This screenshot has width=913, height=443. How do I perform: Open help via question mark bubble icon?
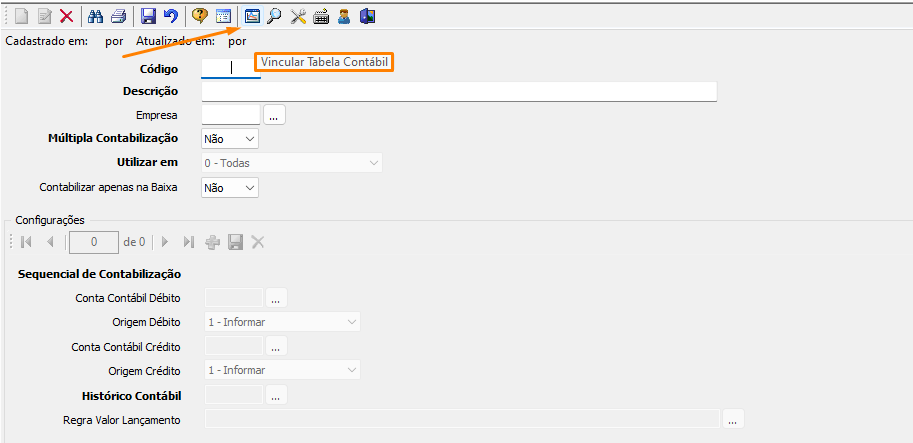click(x=199, y=17)
